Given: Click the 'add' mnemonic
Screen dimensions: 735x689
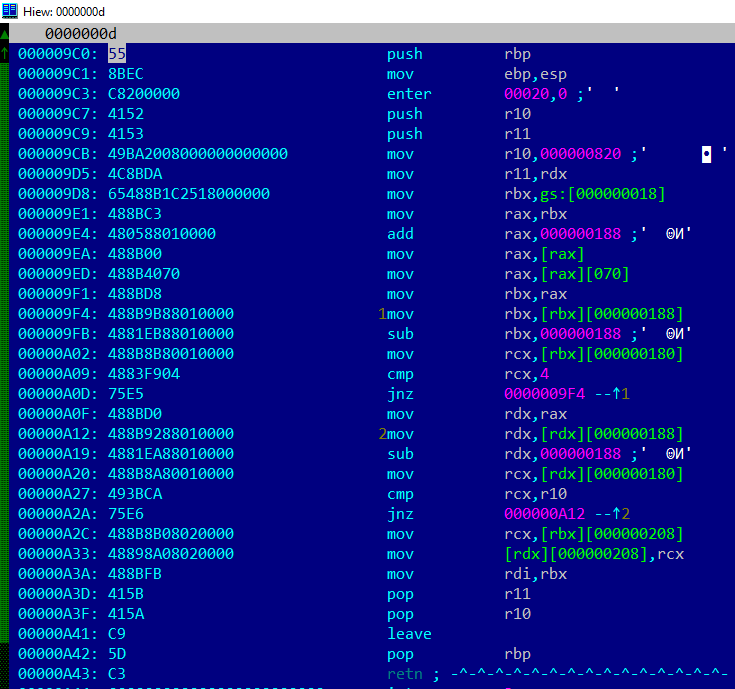Looking at the screenshot, I should pos(400,234).
